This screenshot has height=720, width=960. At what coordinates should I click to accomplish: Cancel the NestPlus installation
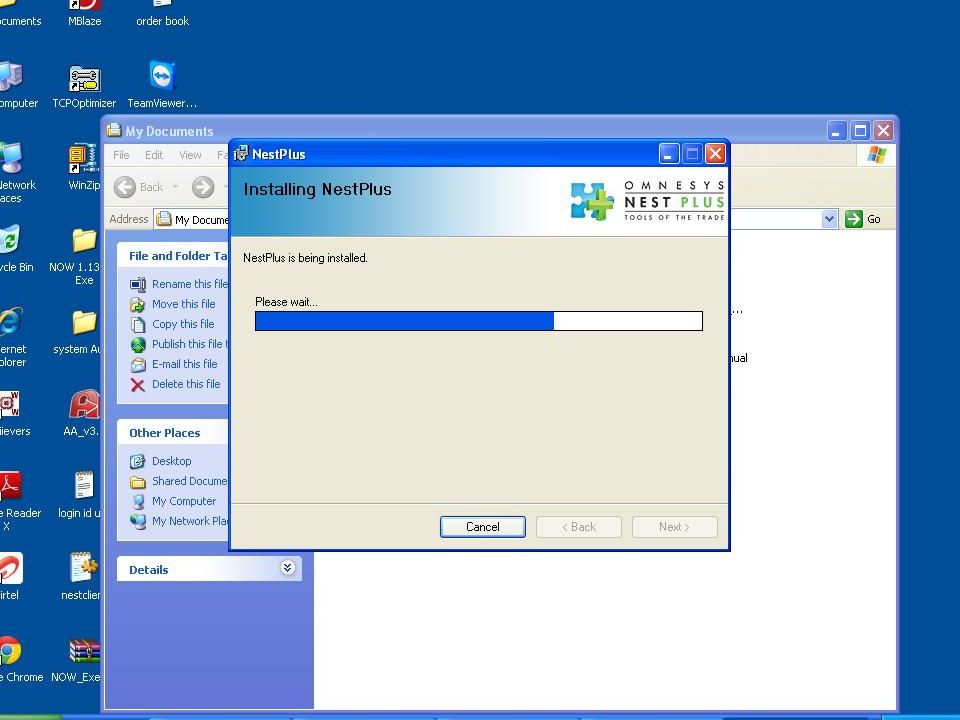(x=482, y=527)
